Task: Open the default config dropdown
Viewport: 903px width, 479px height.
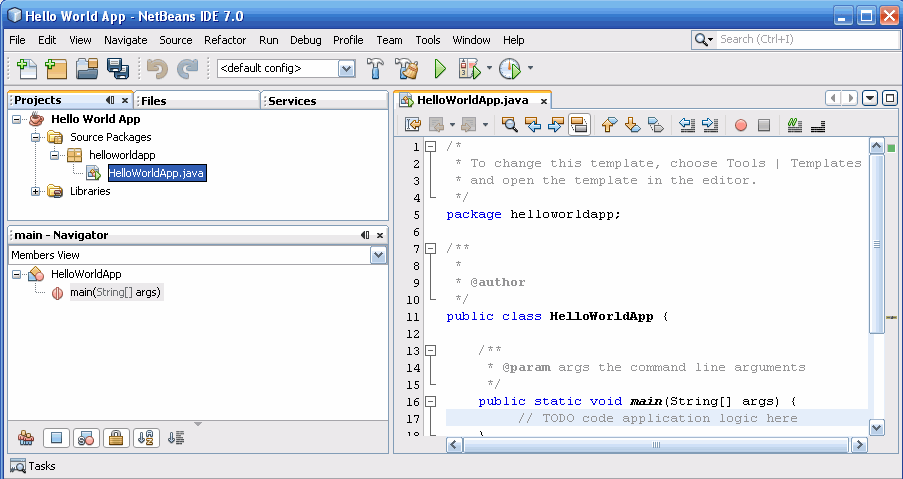Action: (346, 69)
